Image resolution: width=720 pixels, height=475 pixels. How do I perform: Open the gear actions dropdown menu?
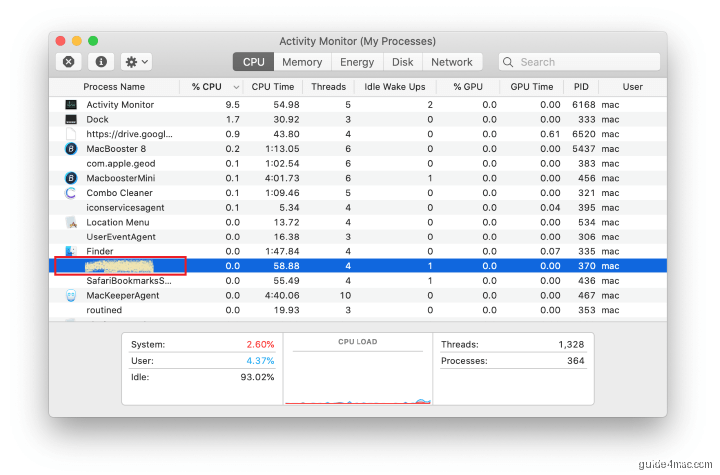[x=136, y=62]
